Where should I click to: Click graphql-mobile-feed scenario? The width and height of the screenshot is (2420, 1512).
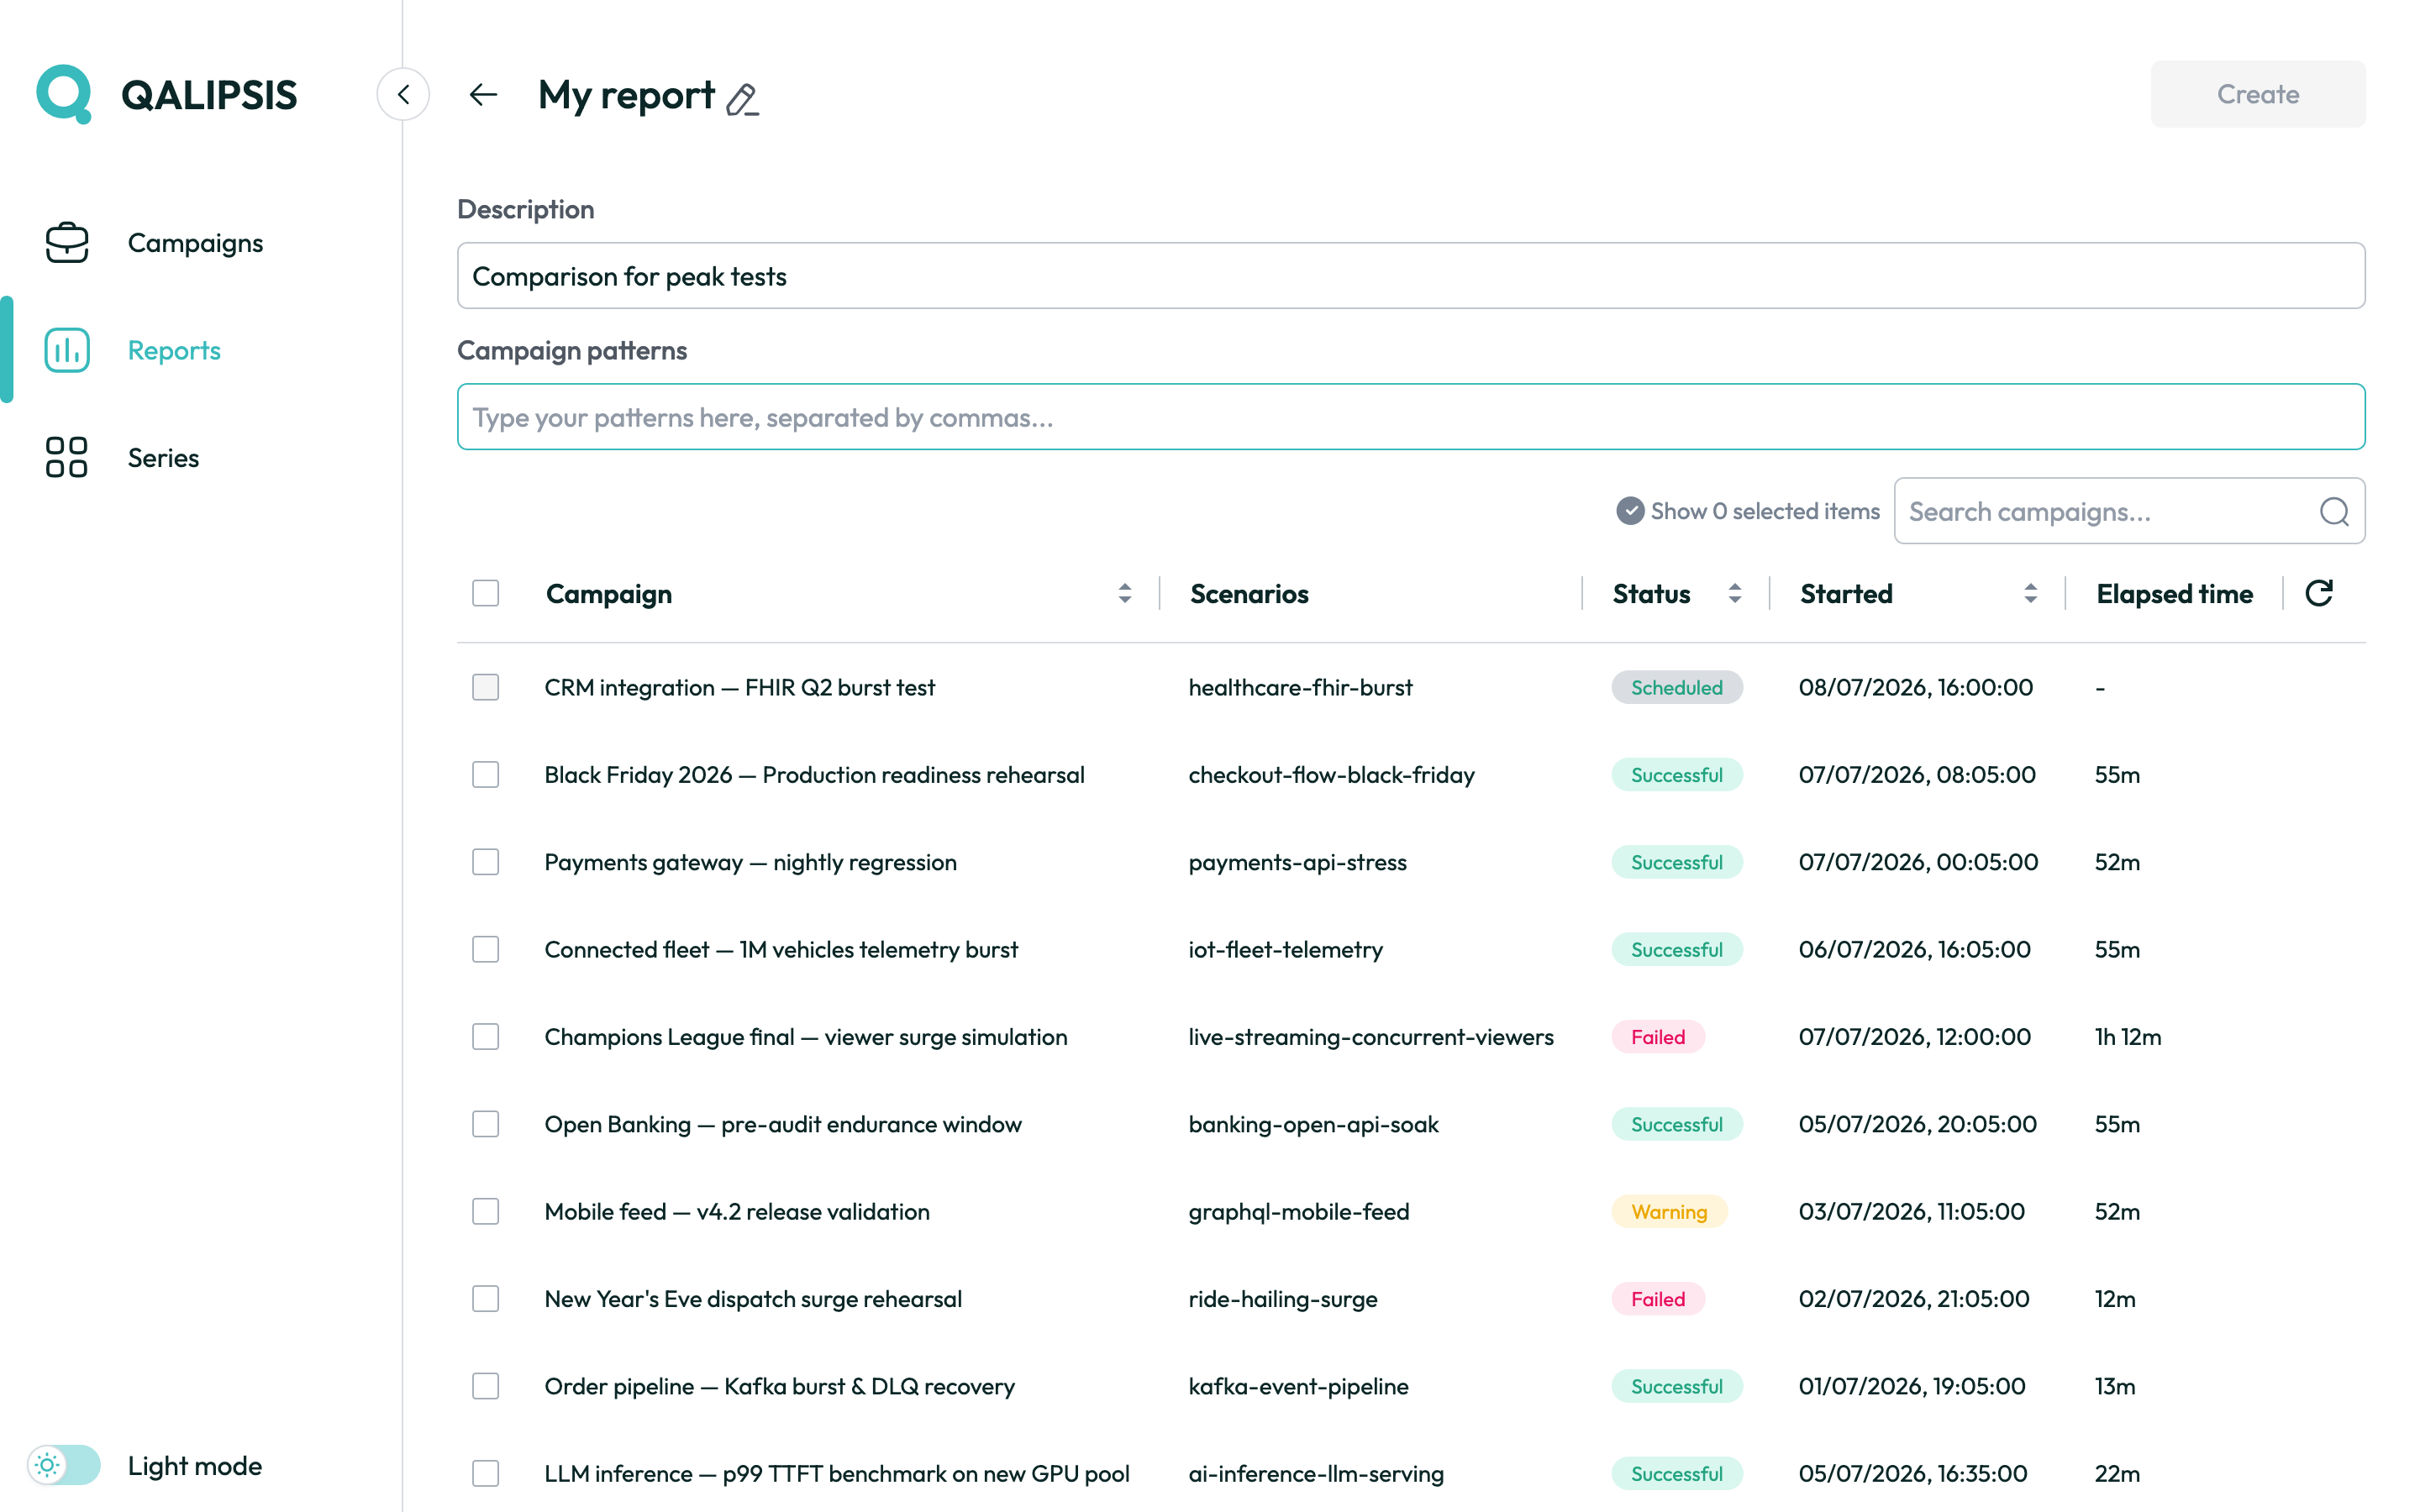point(1298,1211)
